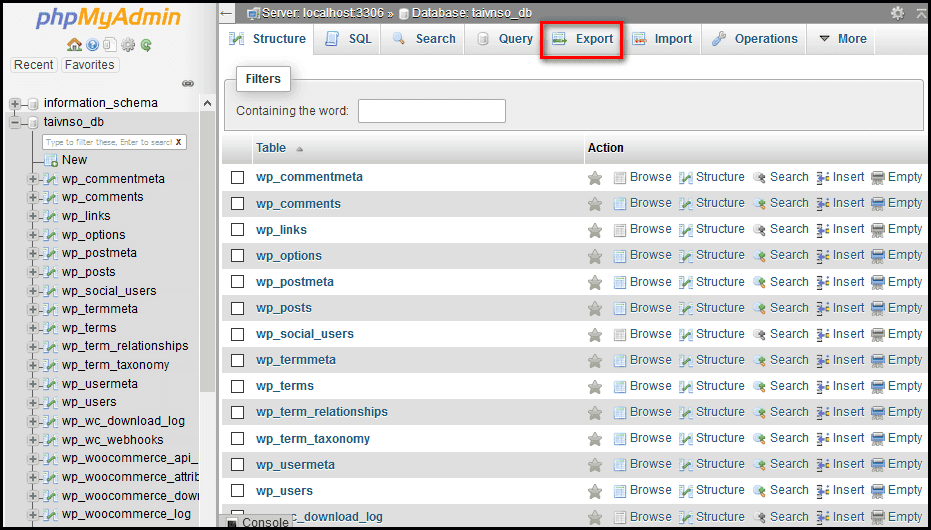Go to phpMyAdmin home via house icon
Screen dimensions: 931x530
point(74,45)
